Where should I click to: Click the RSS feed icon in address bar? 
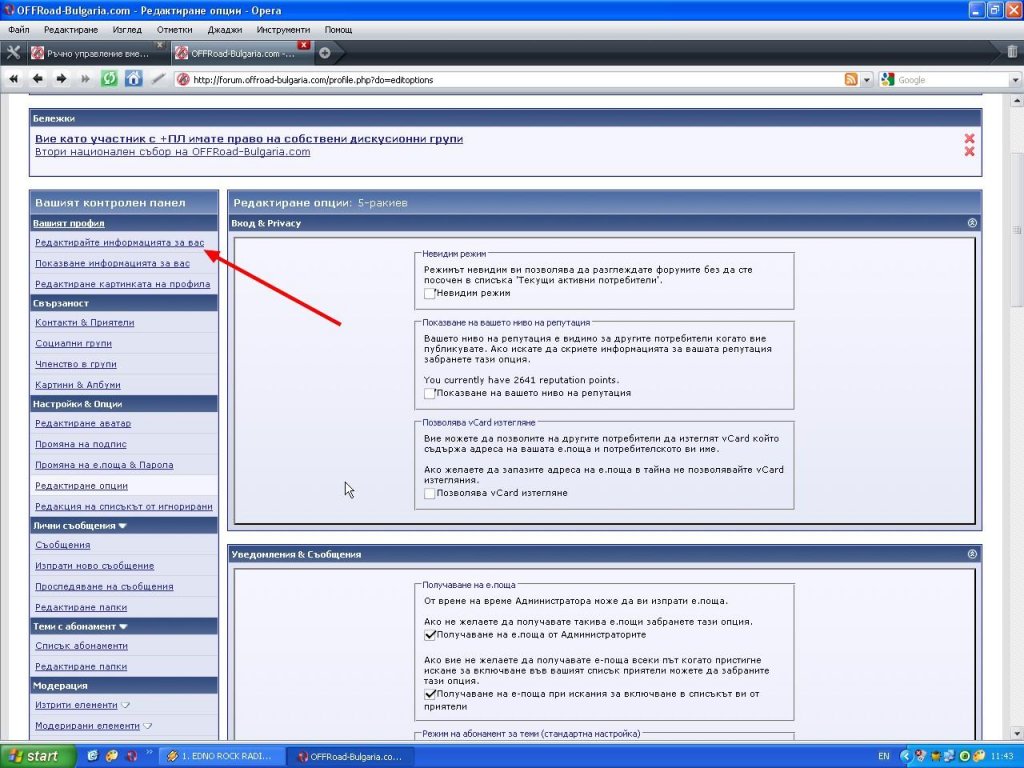(x=851, y=80)
